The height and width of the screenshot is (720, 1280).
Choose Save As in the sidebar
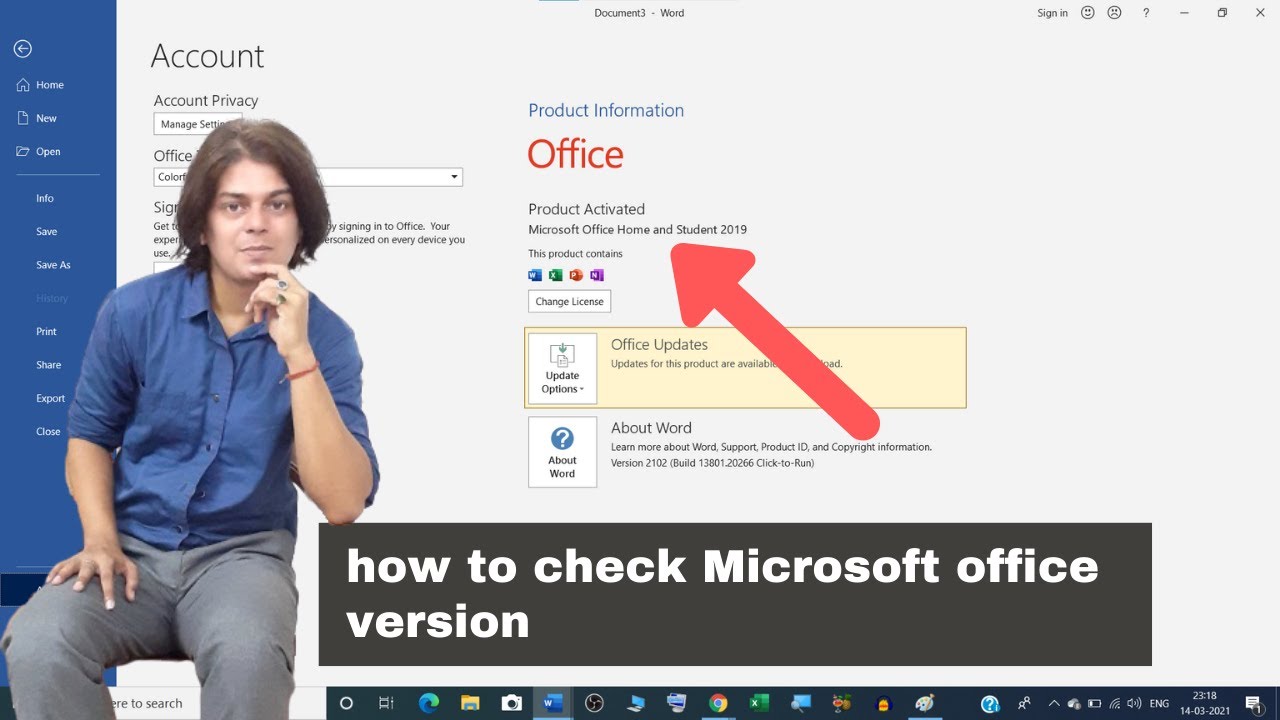click(53, 265)
